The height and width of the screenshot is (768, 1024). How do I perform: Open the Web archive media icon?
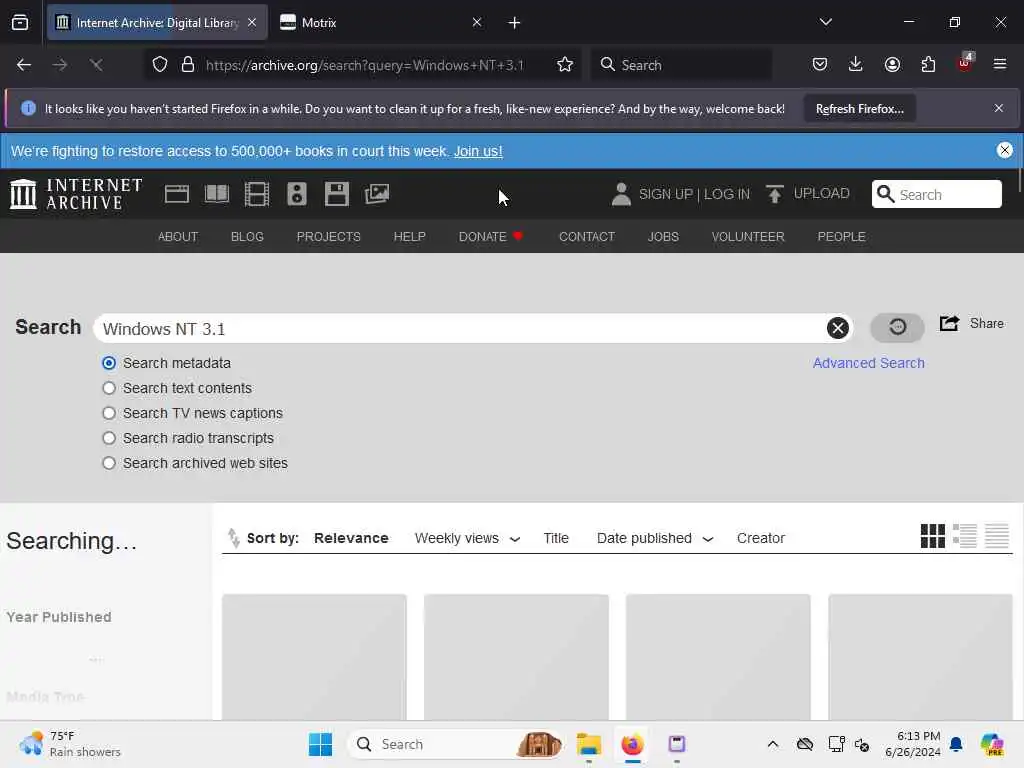pyautogui.click(x=177, y=194)
